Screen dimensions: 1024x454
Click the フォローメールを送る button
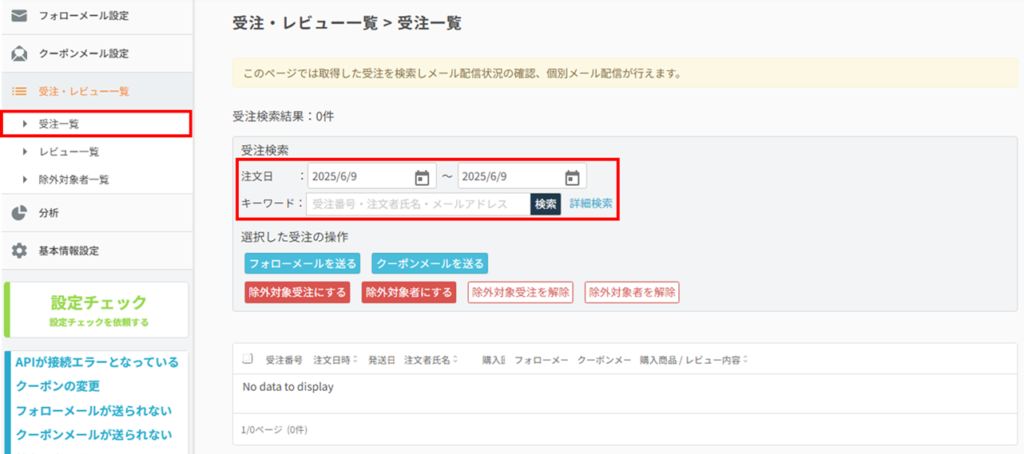pyautogui.click(x=304, y=263)
